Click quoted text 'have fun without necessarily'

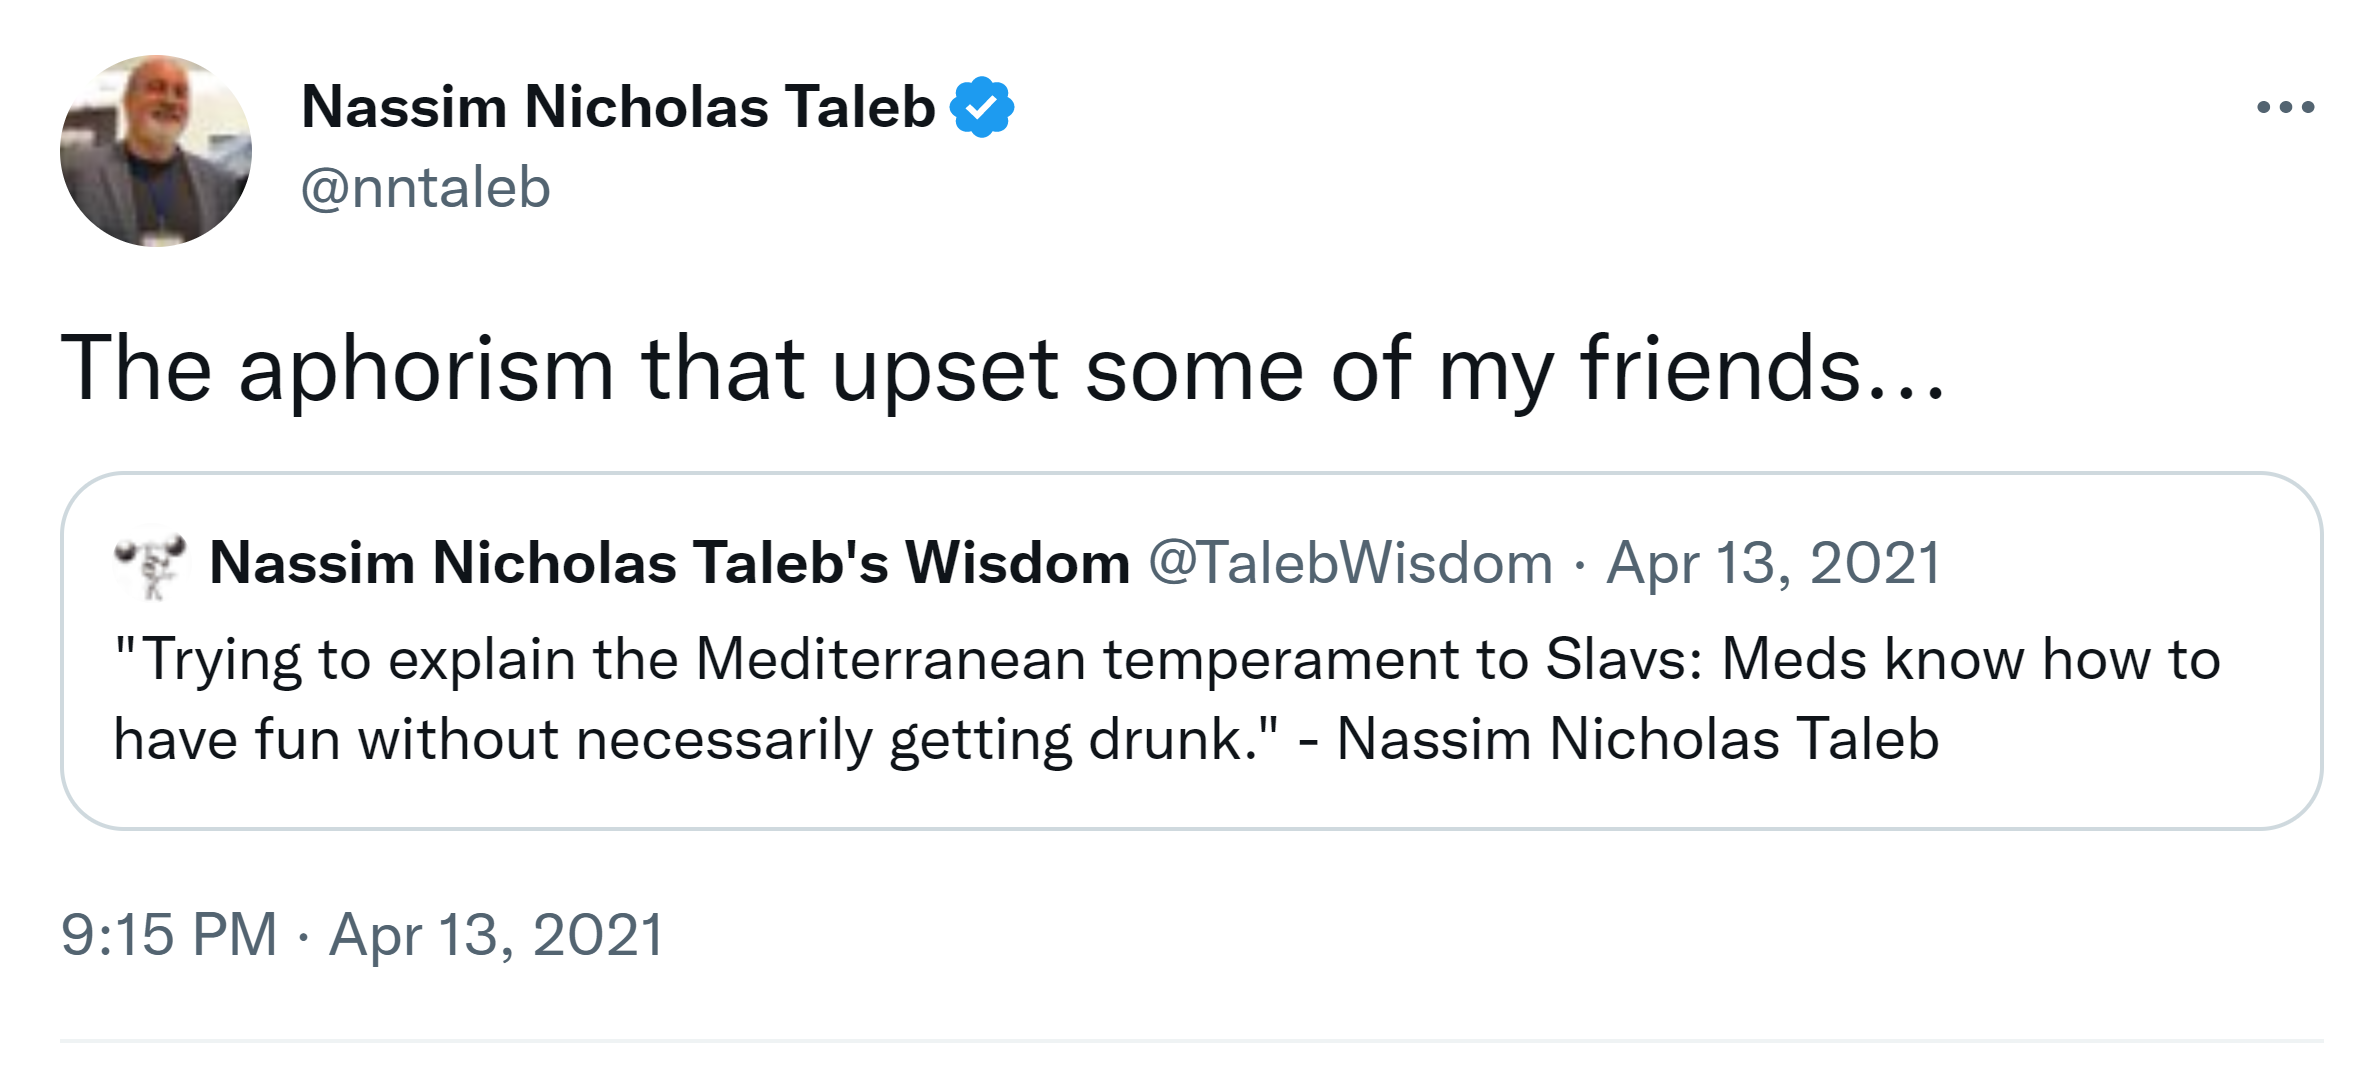[492, 740]
